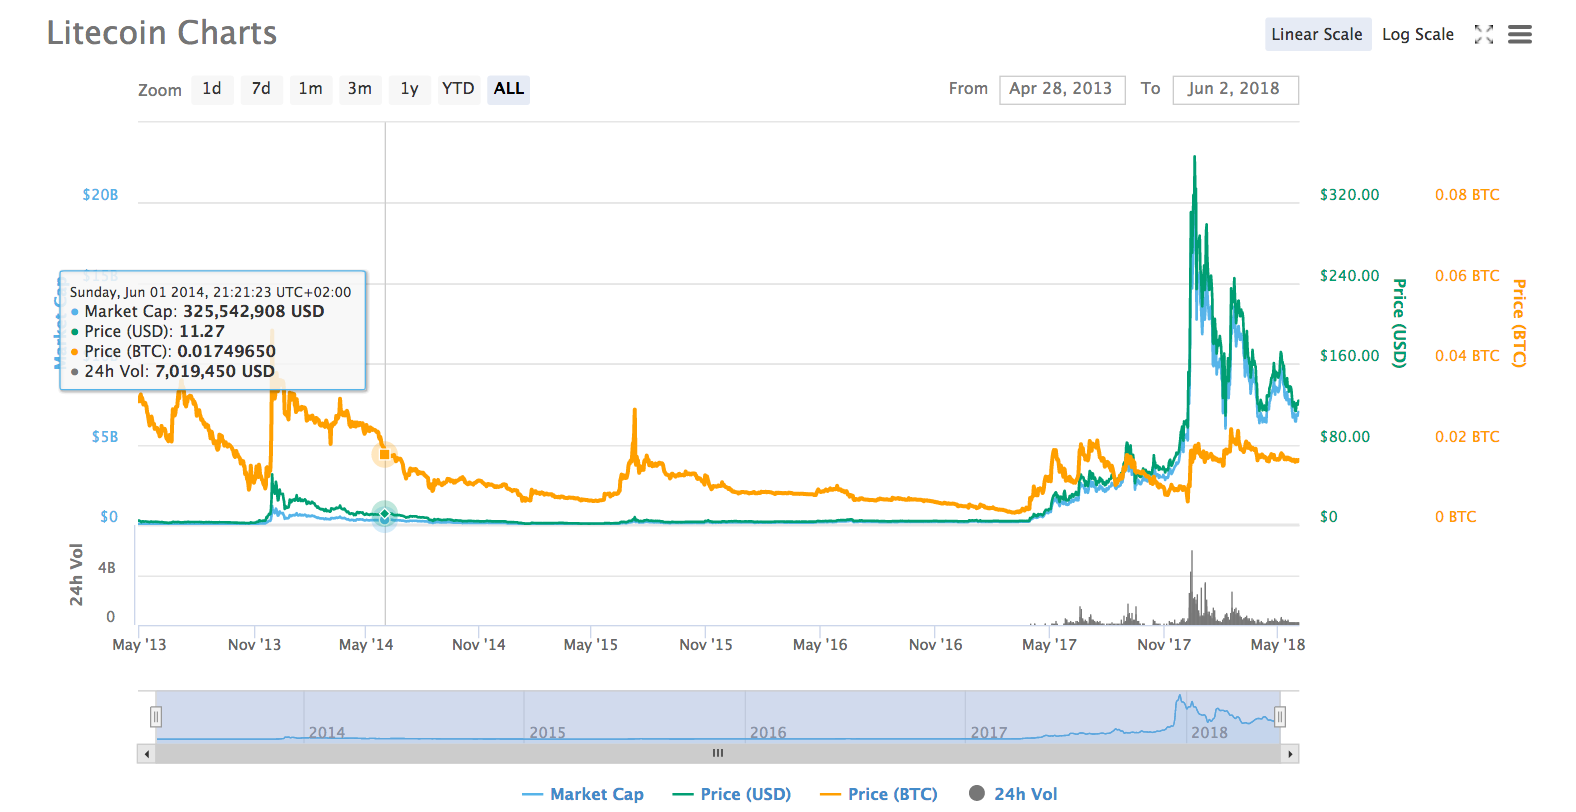Grab the right navigator range handle
This screenshot has width=1576, height=812.
click(x=1280, y=717)
